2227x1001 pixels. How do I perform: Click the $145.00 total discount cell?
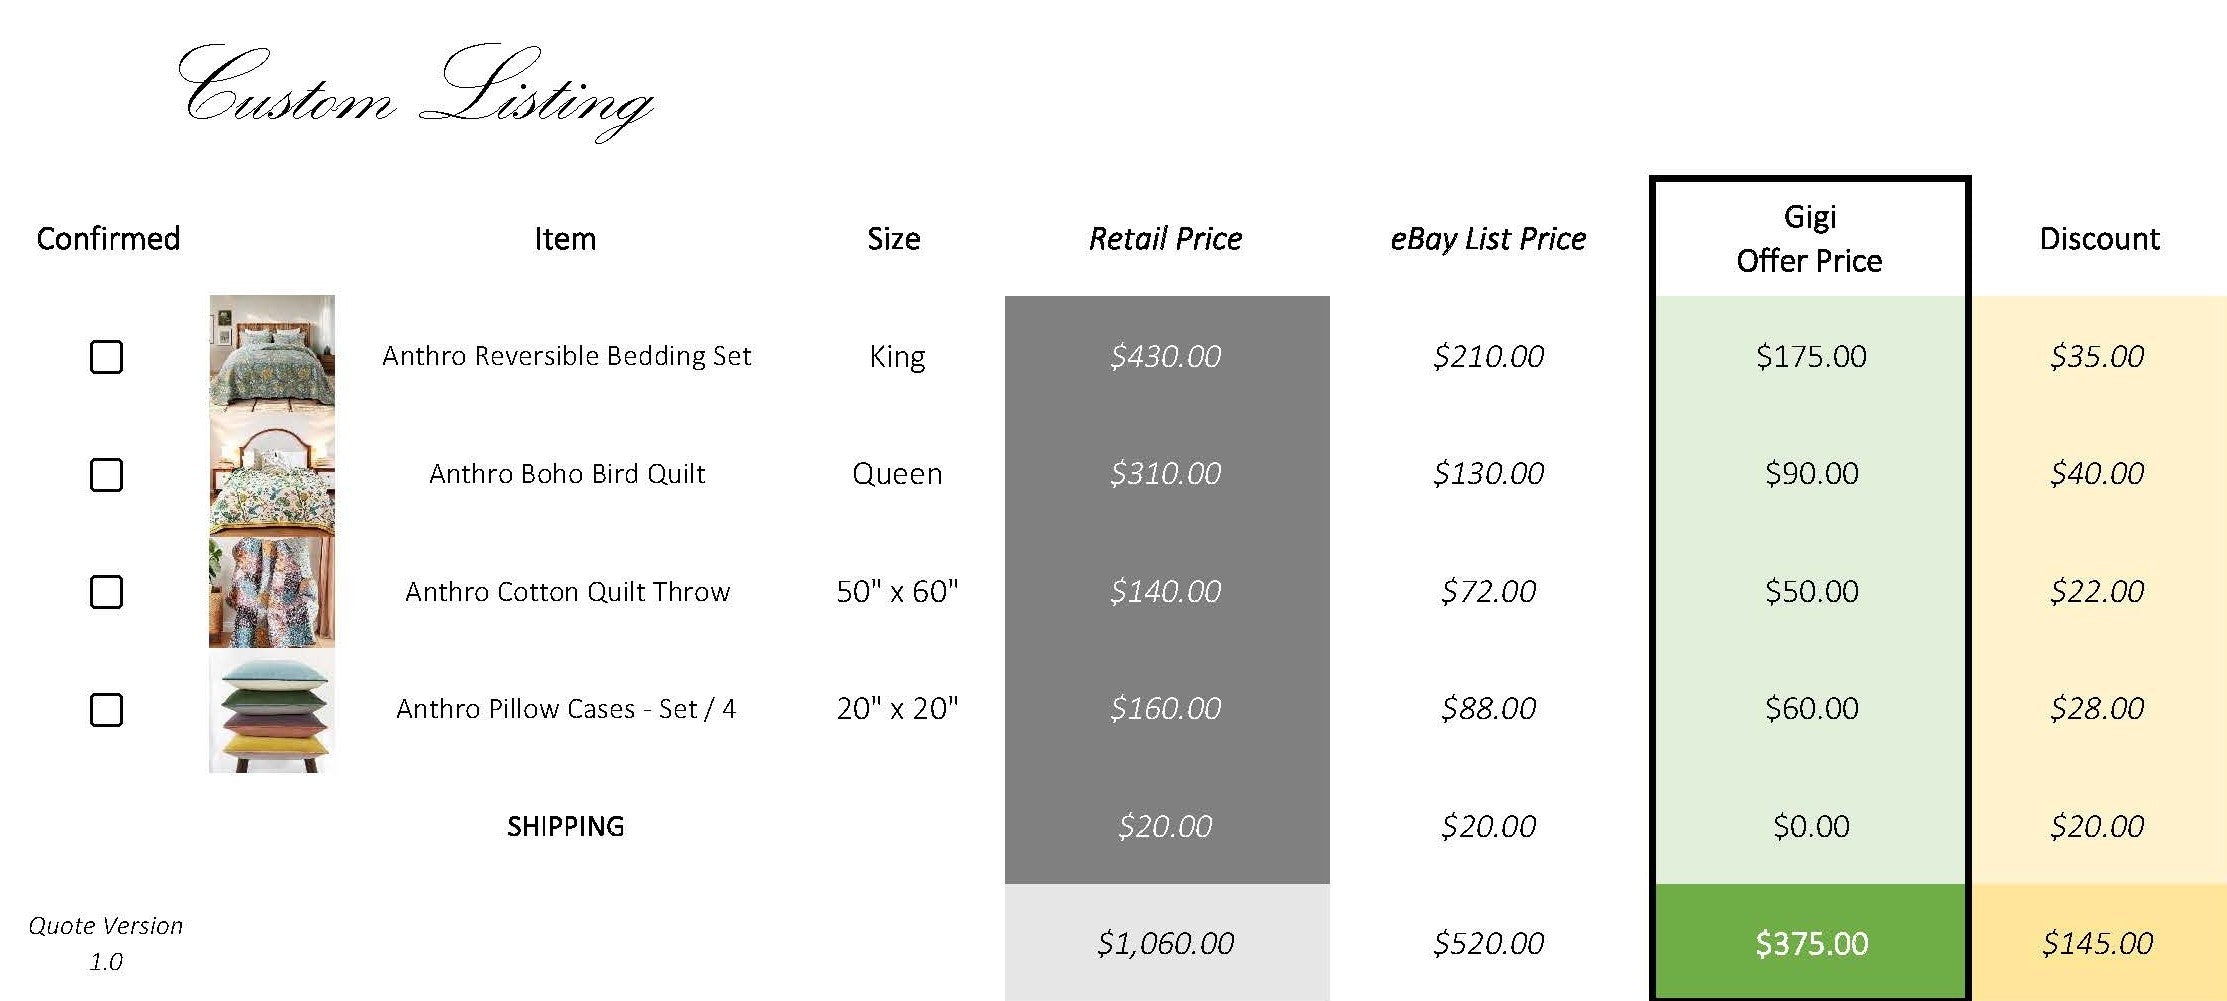(2097, 943)
